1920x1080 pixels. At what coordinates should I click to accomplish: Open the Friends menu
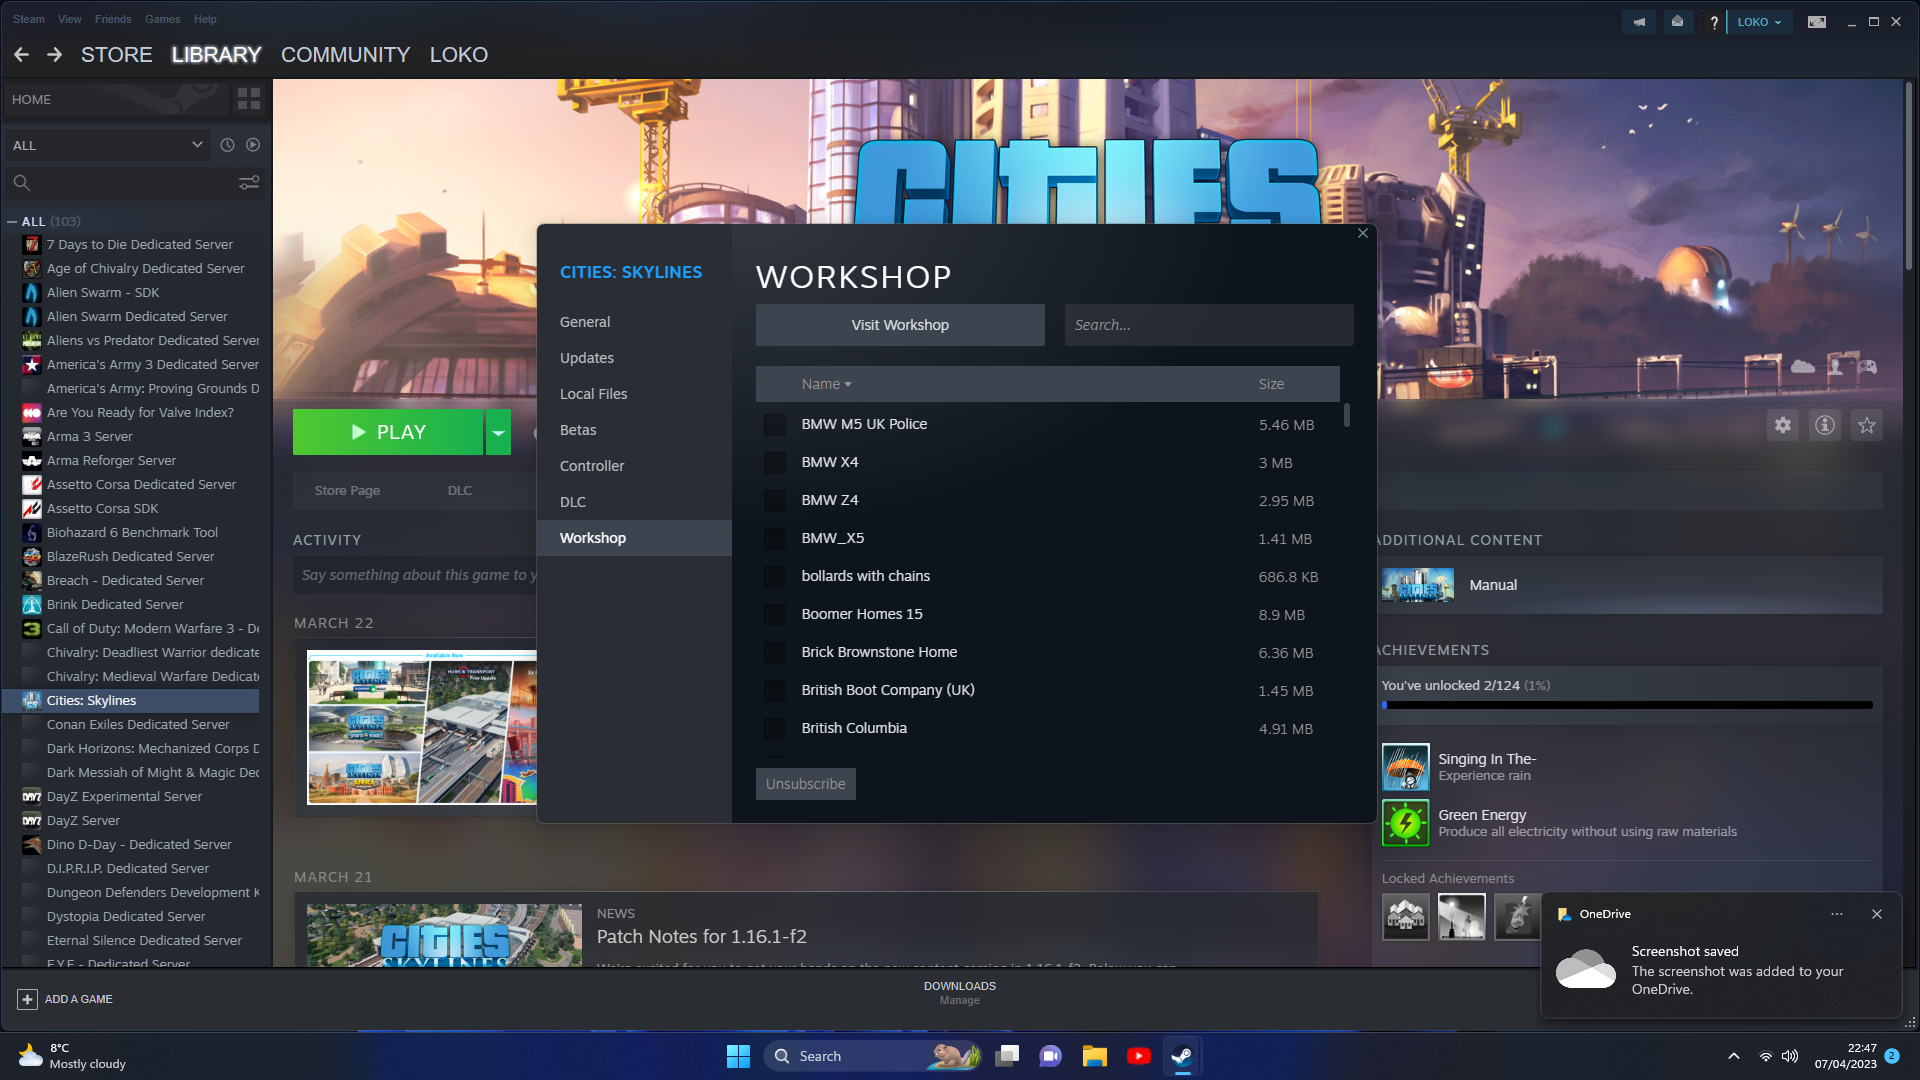click(113, 19)
